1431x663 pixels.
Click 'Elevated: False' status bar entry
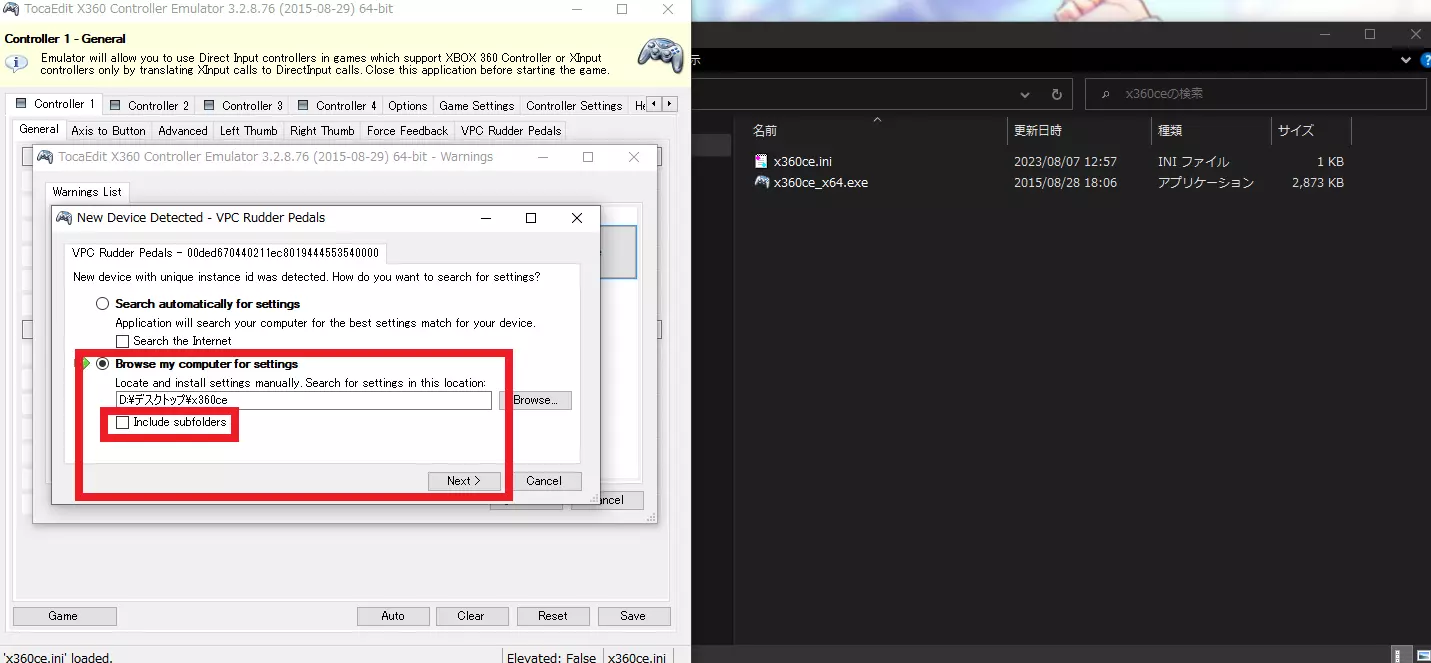click(x=551, y=658)
